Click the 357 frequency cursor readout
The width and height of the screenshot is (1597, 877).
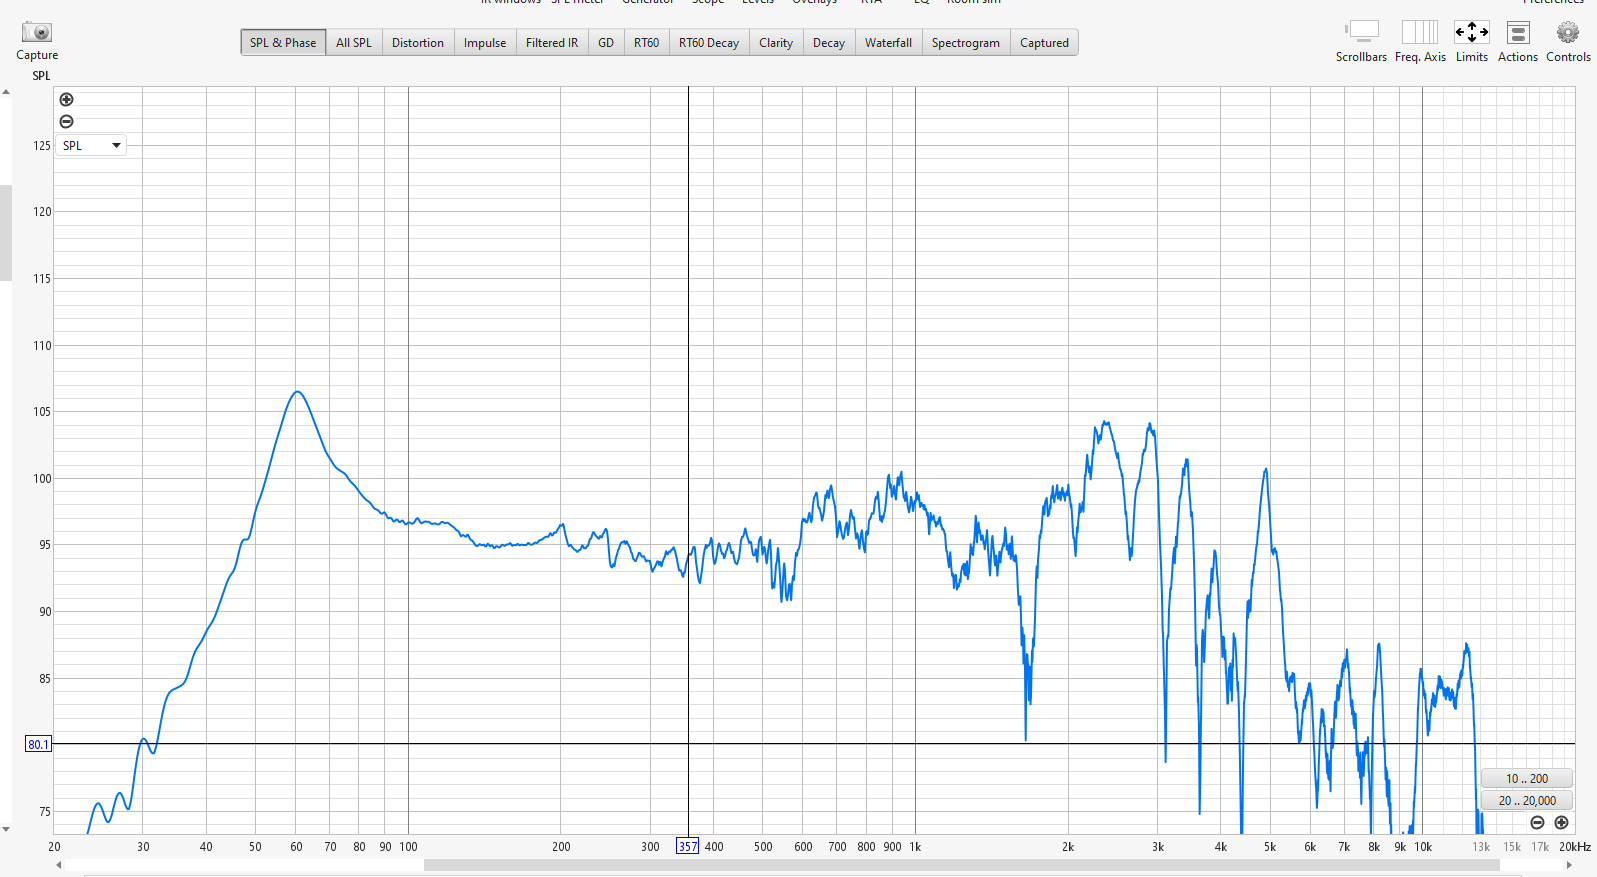coord(688,846)
